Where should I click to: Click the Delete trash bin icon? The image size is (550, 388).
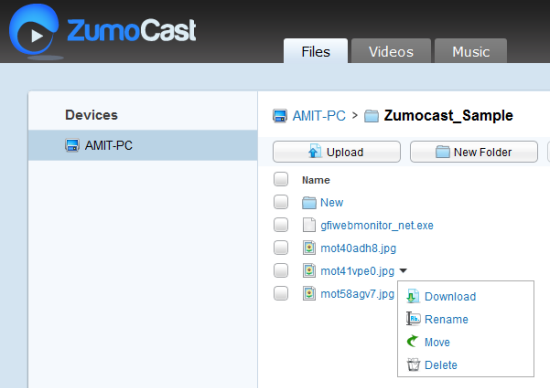pyautogui.click(x=413, y=364)
